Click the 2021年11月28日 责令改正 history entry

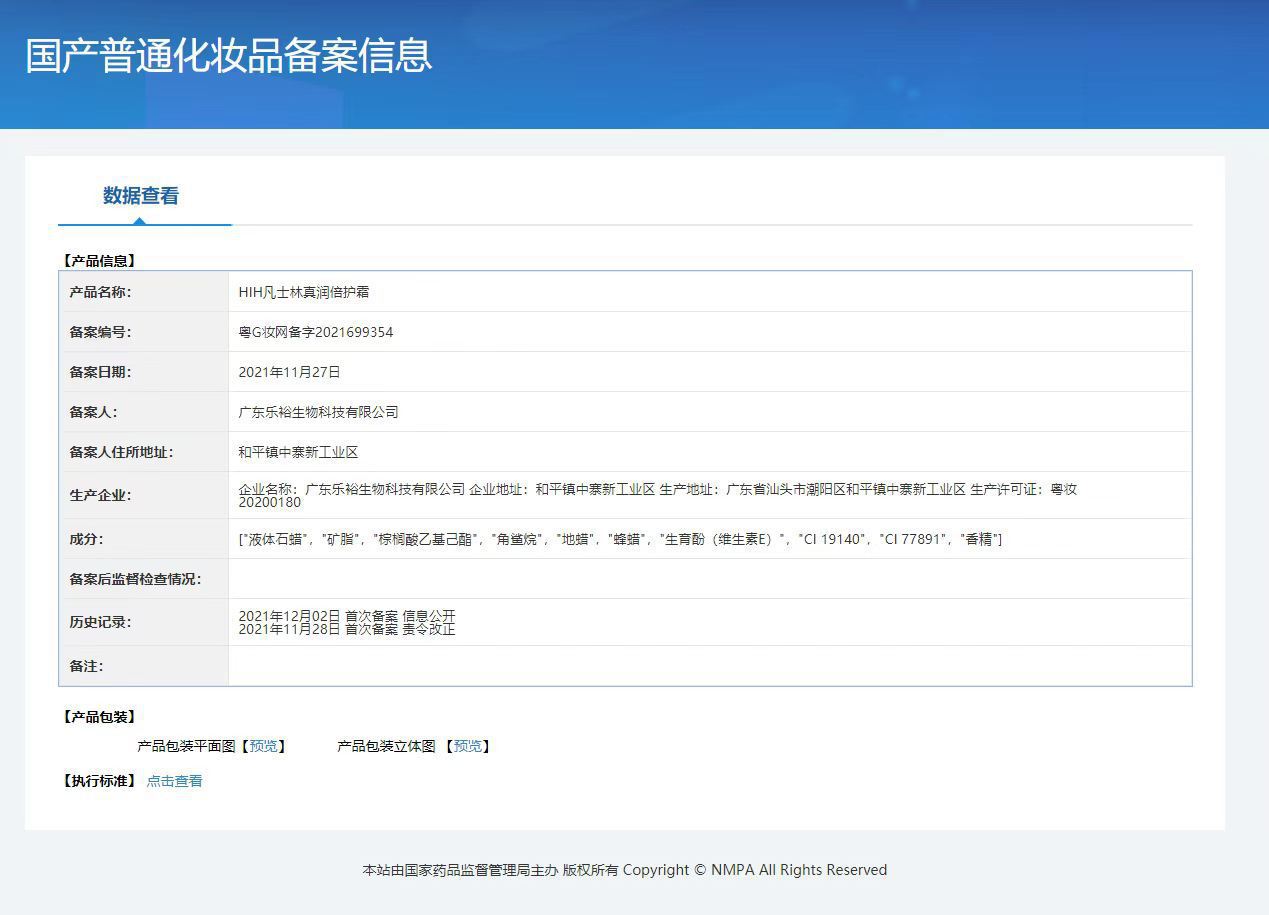347,630
